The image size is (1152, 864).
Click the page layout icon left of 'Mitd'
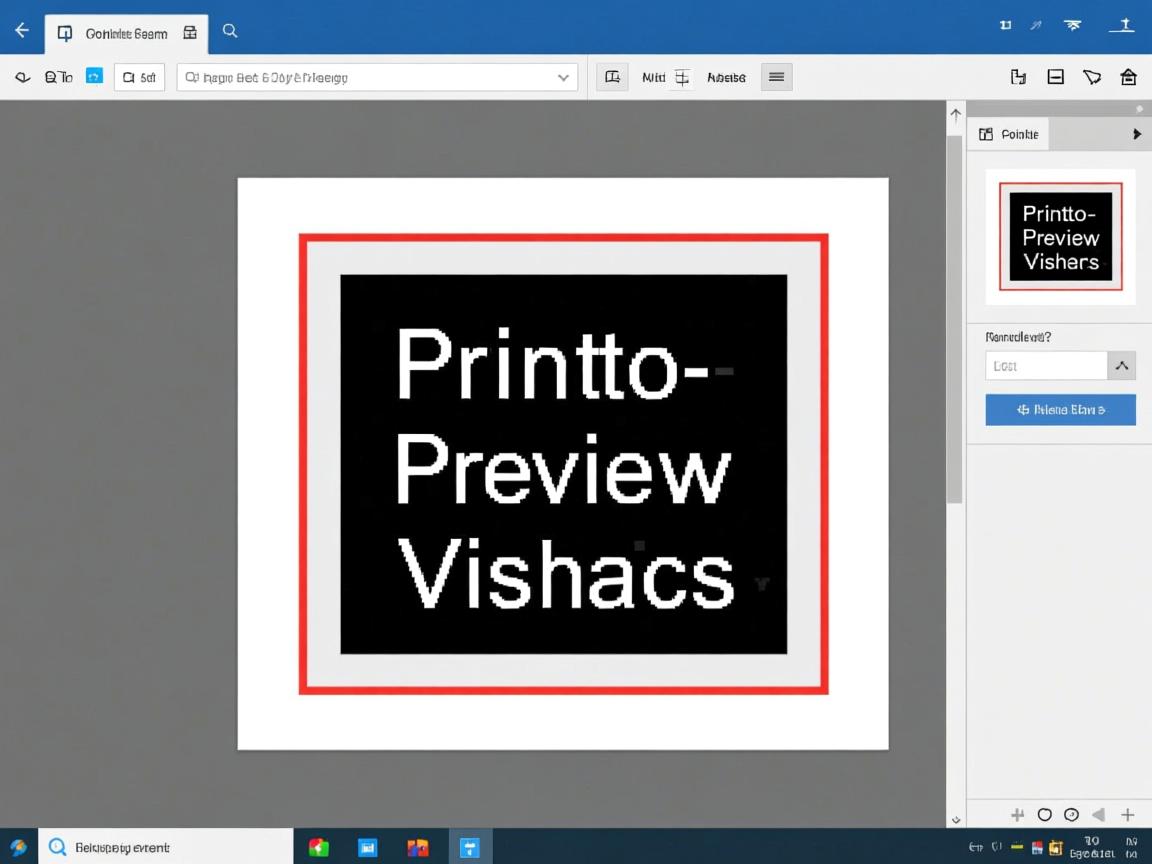[x=613, y=77]
